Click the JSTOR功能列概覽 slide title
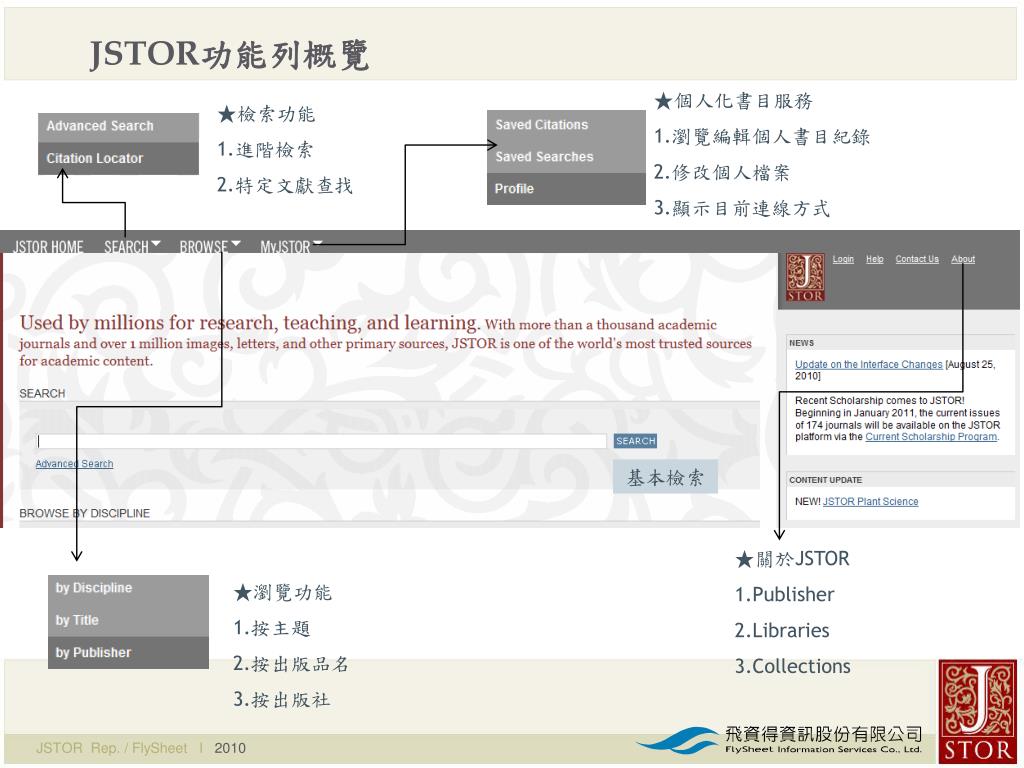 (x=229, y=54)
